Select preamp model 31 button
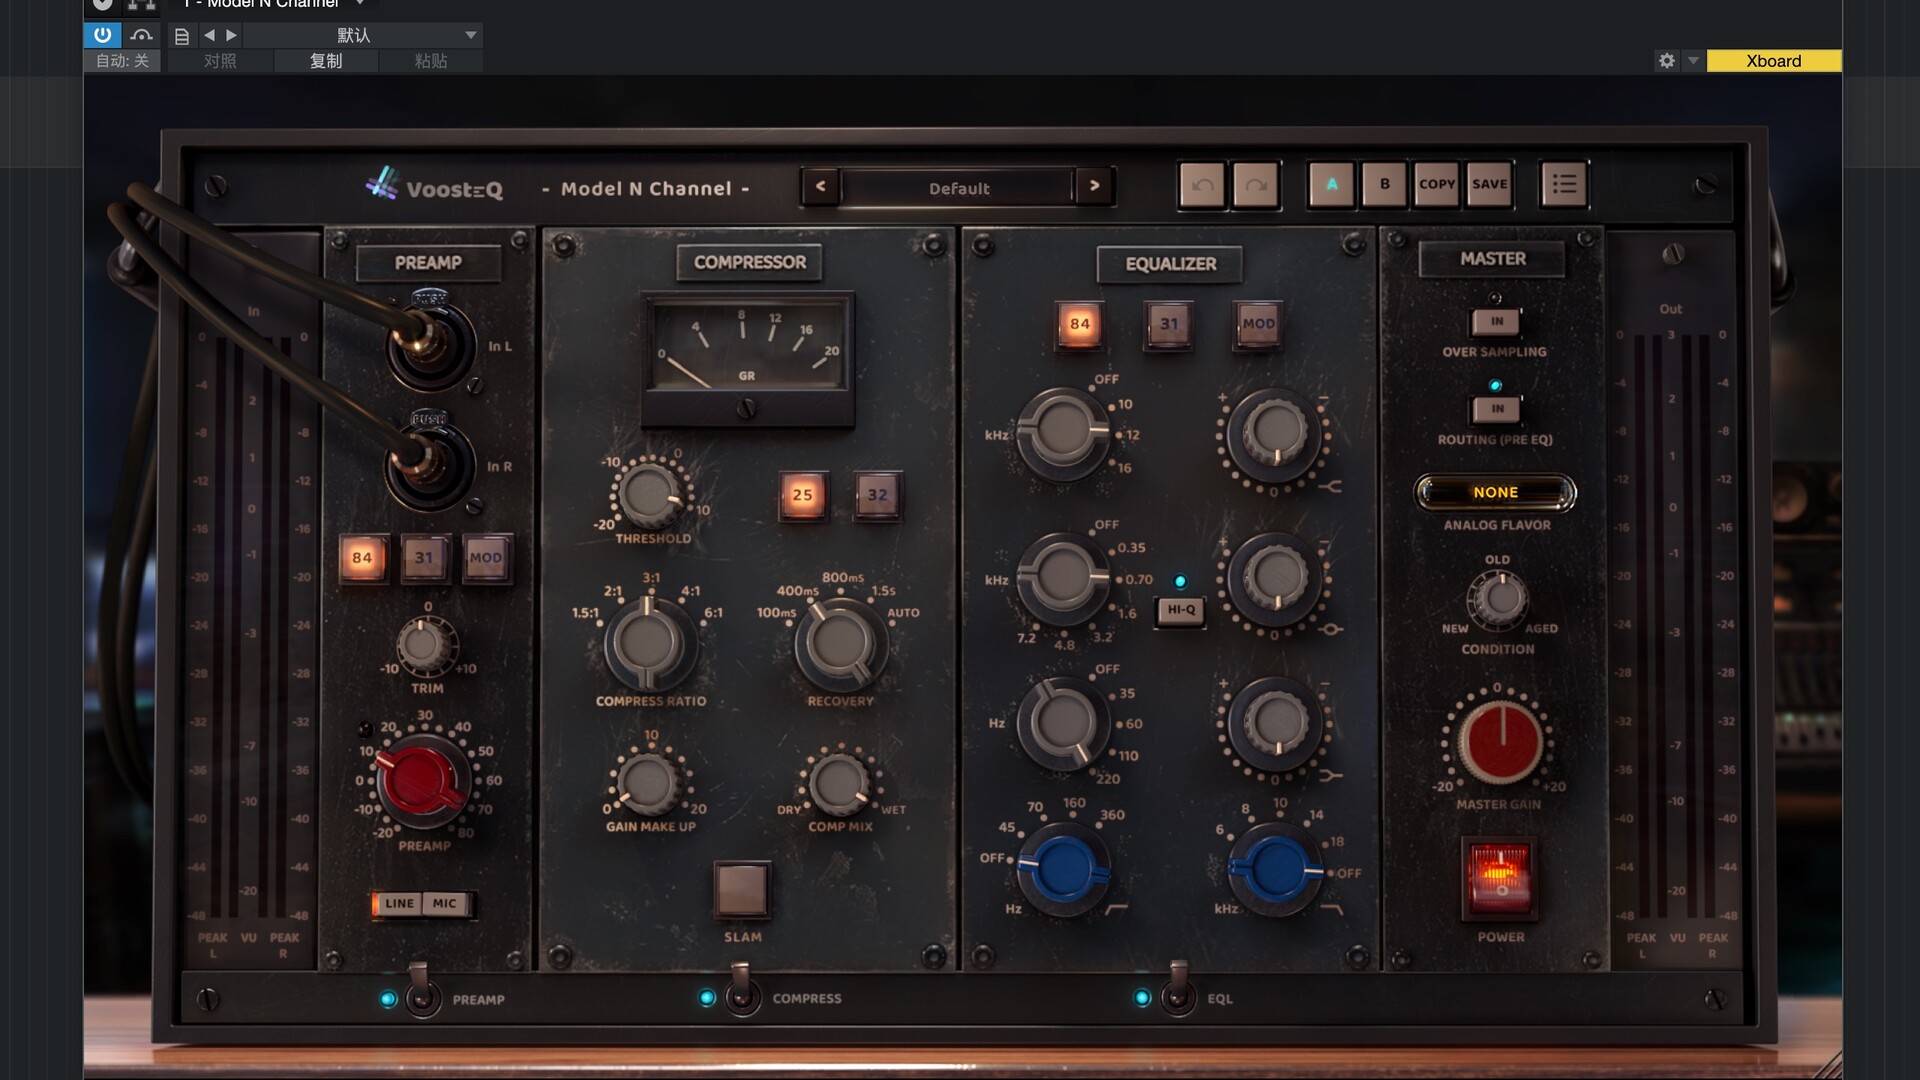This screenshot has width=1920, height=1080. [424, 558]
